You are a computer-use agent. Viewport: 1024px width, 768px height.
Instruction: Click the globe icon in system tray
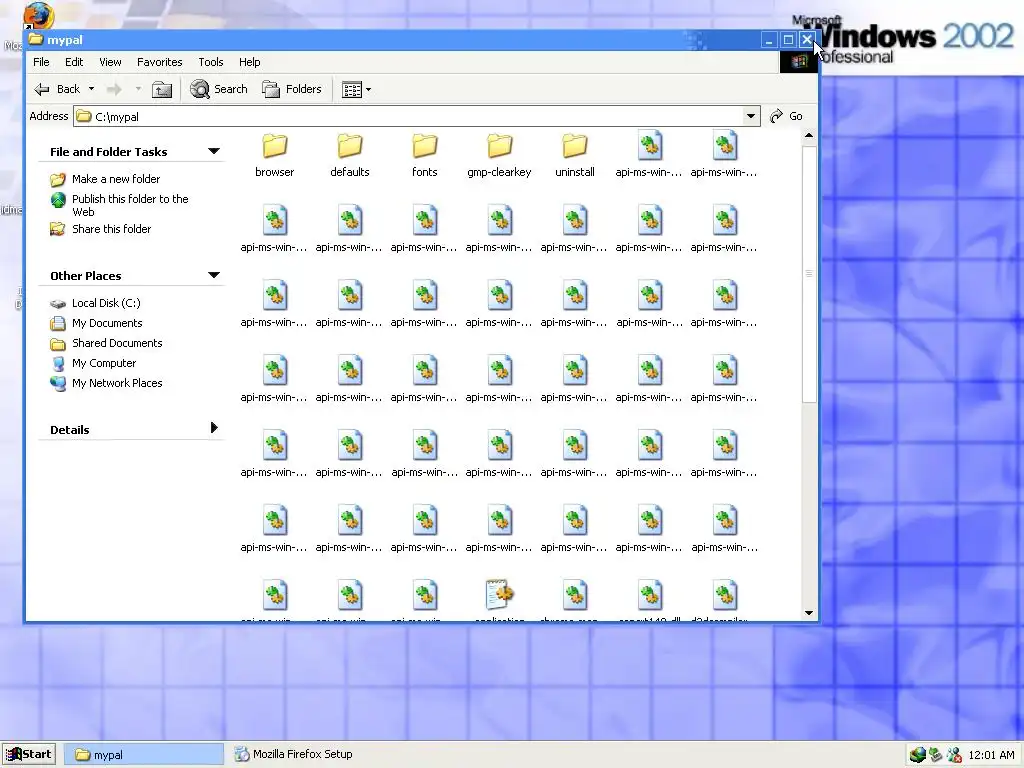point(918,755)
